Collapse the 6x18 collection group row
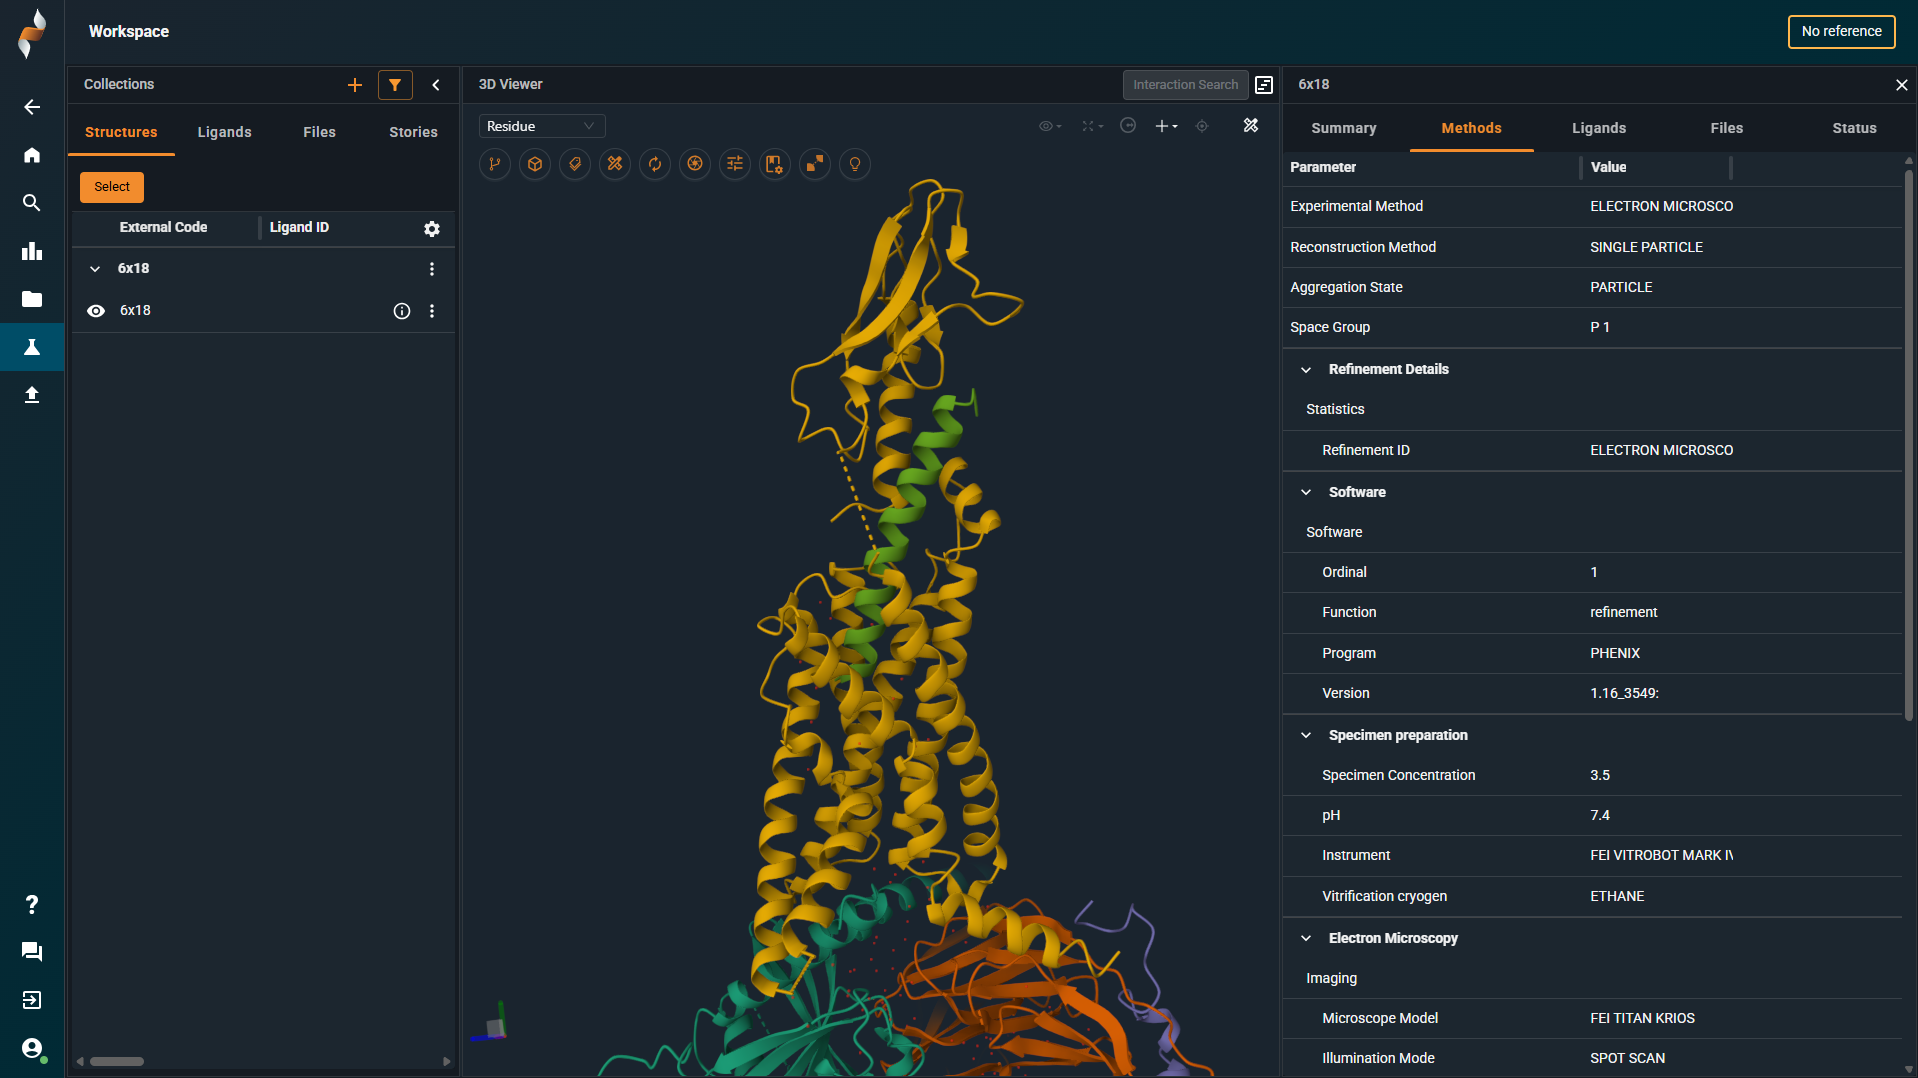The height and width of the screenshot is (1078, 1918). [x=95, y=269]
